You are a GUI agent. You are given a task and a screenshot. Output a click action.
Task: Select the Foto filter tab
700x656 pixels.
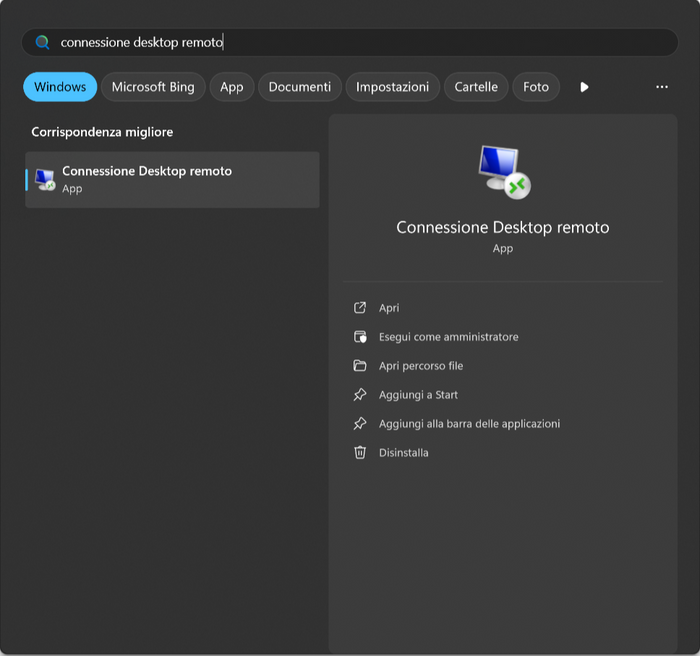[536, 87]
